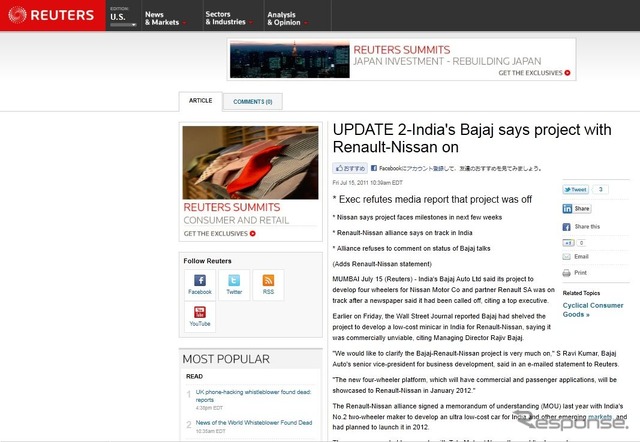Click the dropdown arrow beside Analysis & Opinion
This screenshot has width=640, height=442.
point(306,23)
